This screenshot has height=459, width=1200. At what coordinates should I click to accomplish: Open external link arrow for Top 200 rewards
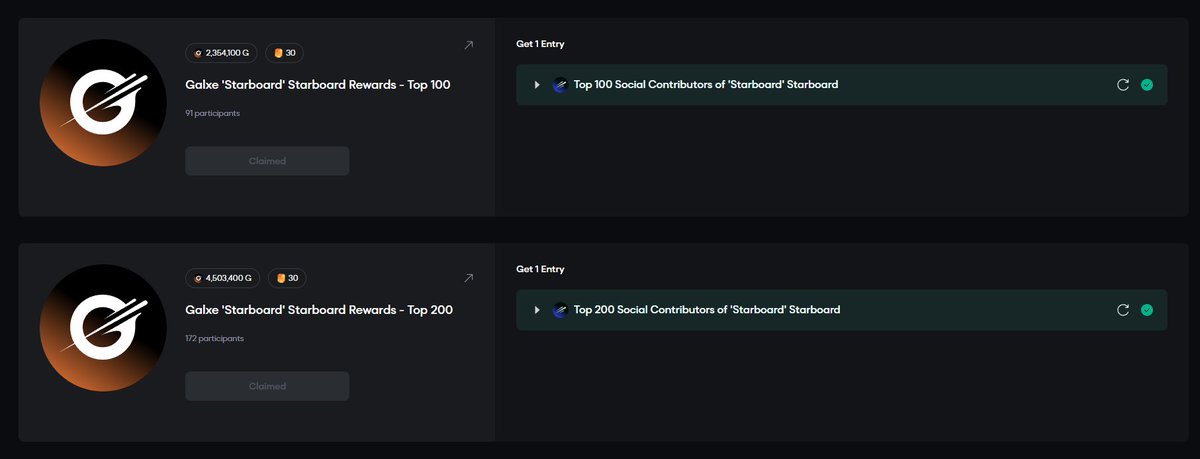click(x=469, y=277)
